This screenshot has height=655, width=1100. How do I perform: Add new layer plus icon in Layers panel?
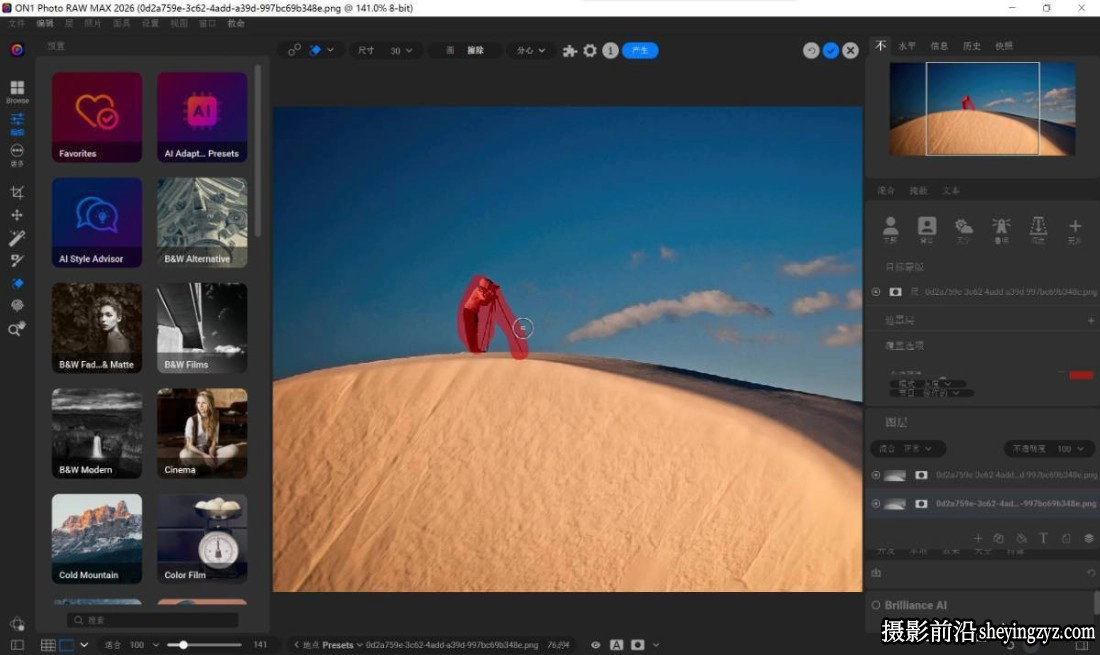tap(978, 538)
